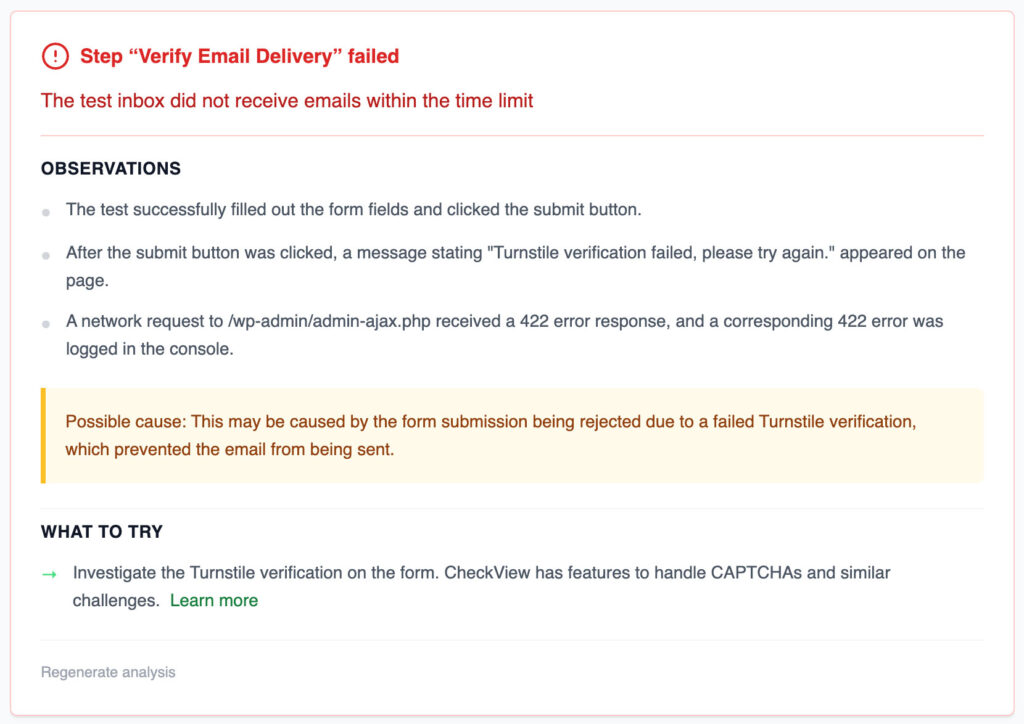The height and width of the screenshot is (724, 1024).
Task: Click the observation about filling out form fields
Action: (353, 209)
